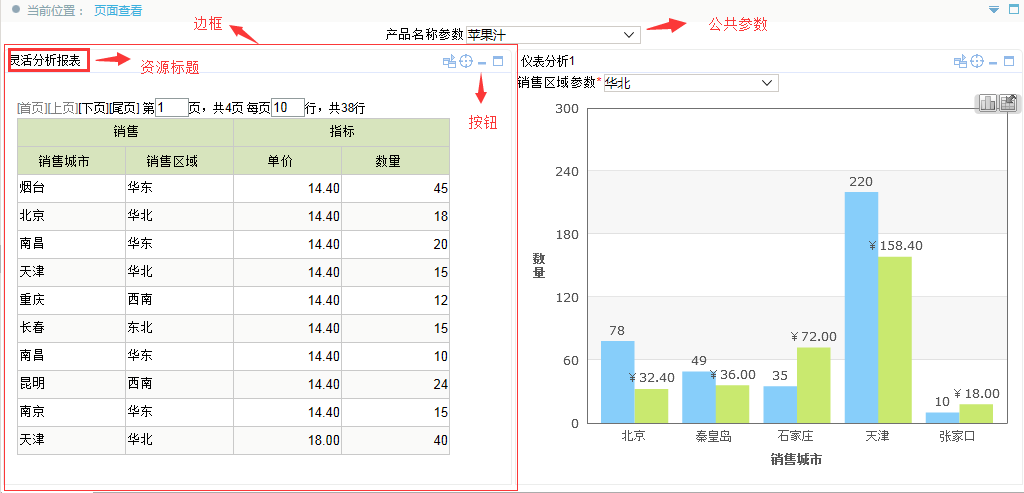Click the blue 78 bar for 北京

pyautogui.click(x=617, y=382)
